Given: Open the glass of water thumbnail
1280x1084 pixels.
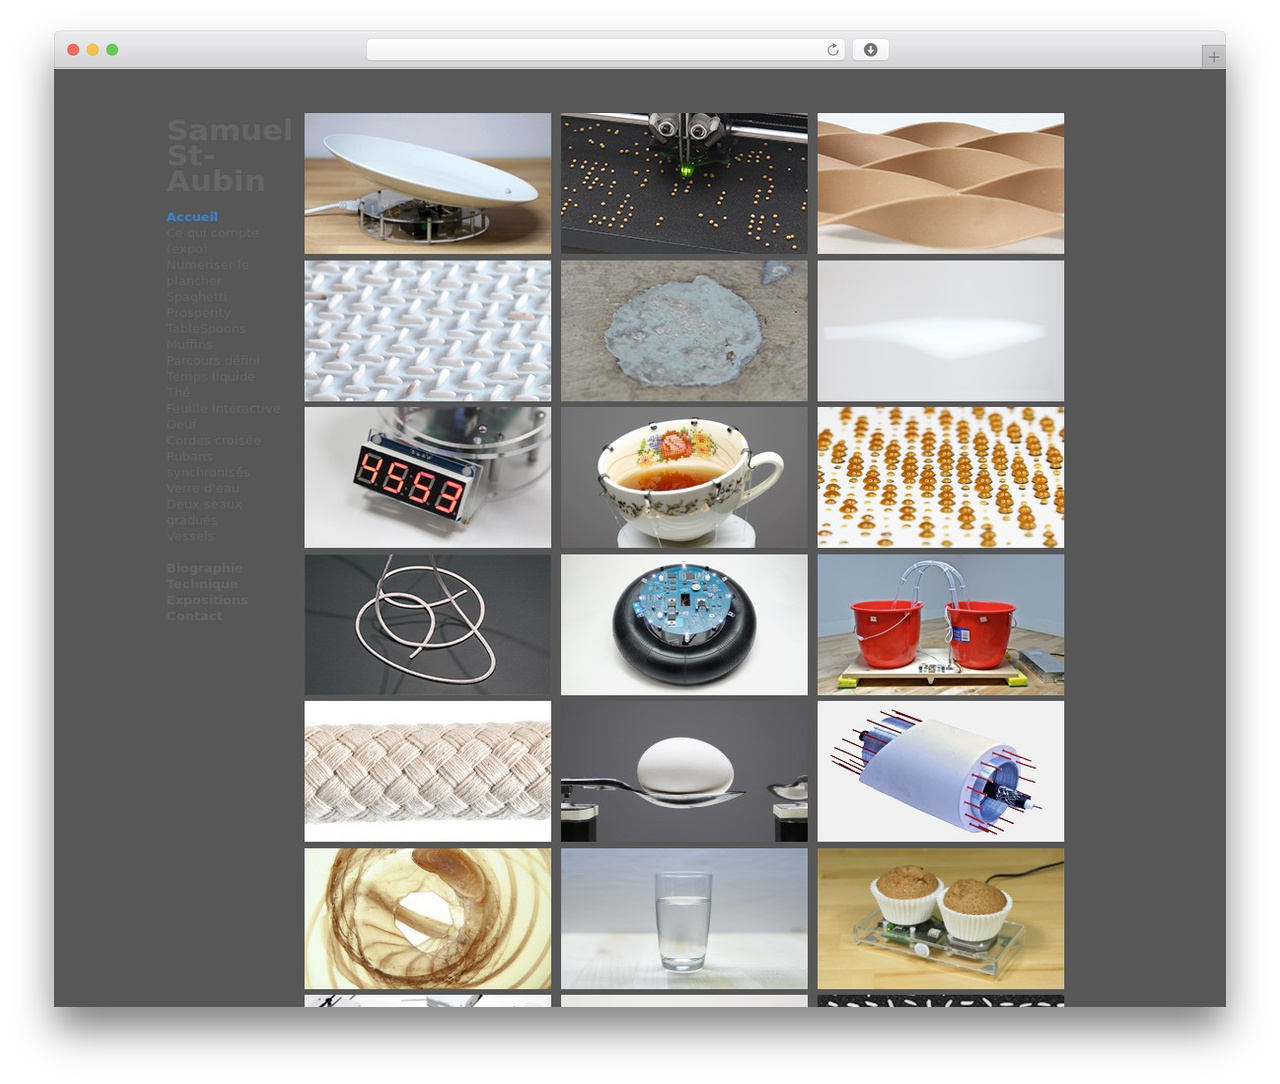Looking at the screenshot, I should click(684, 919).
